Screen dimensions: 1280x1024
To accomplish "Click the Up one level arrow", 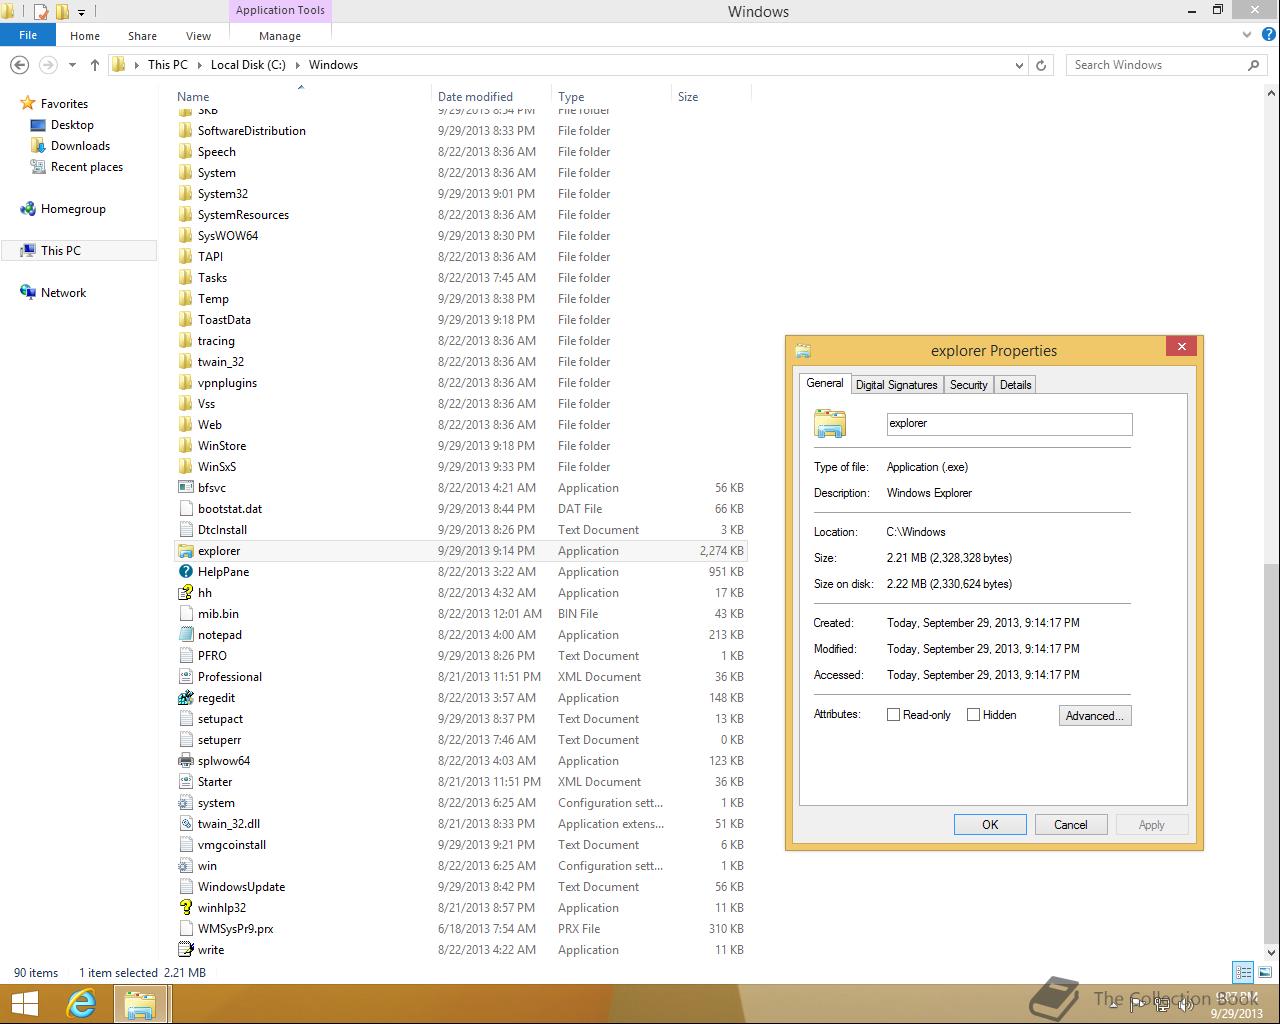I will coord(95,65).
